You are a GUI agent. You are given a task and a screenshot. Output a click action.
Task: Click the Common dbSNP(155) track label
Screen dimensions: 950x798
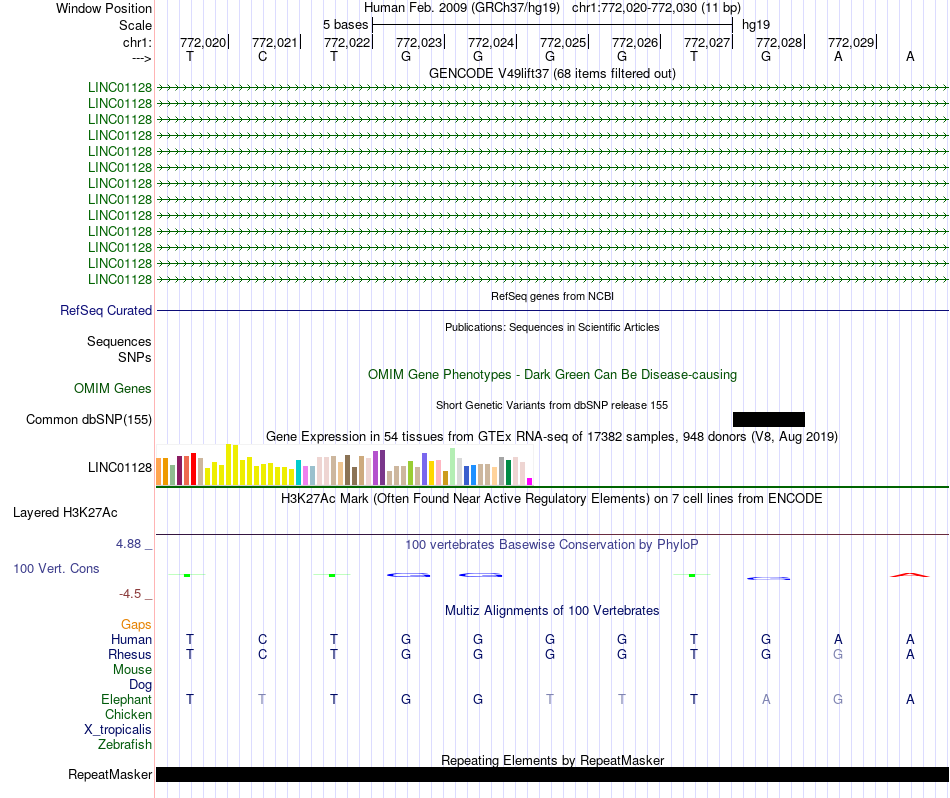89,419
